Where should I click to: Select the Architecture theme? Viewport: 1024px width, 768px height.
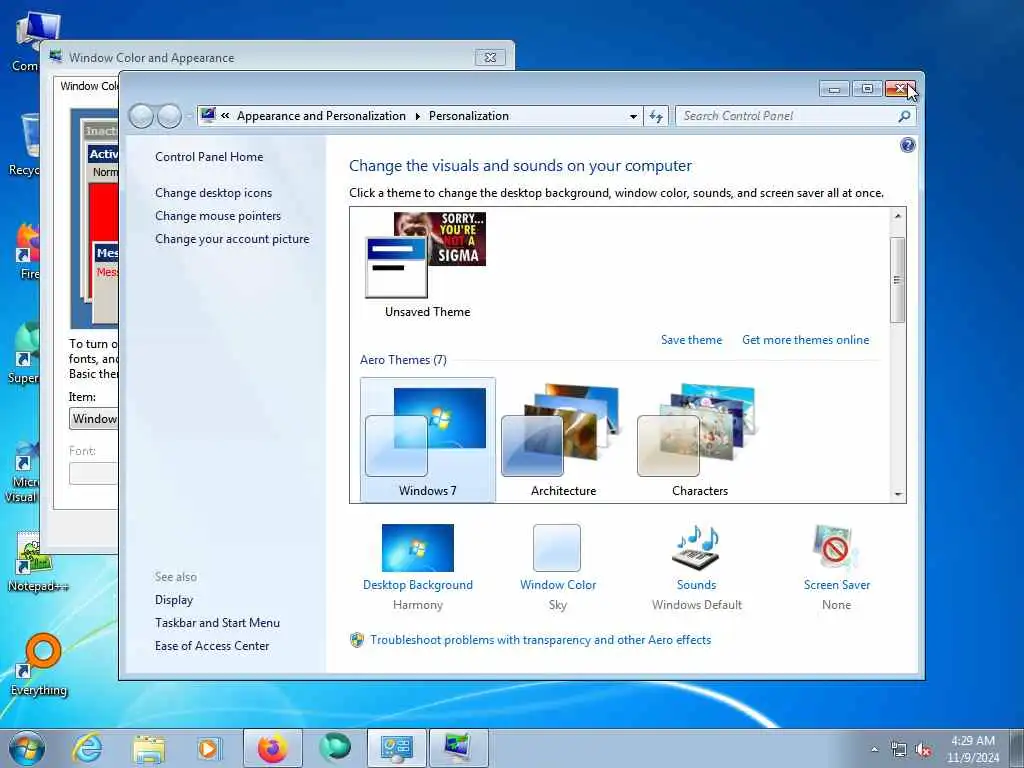tap(563, 440)
